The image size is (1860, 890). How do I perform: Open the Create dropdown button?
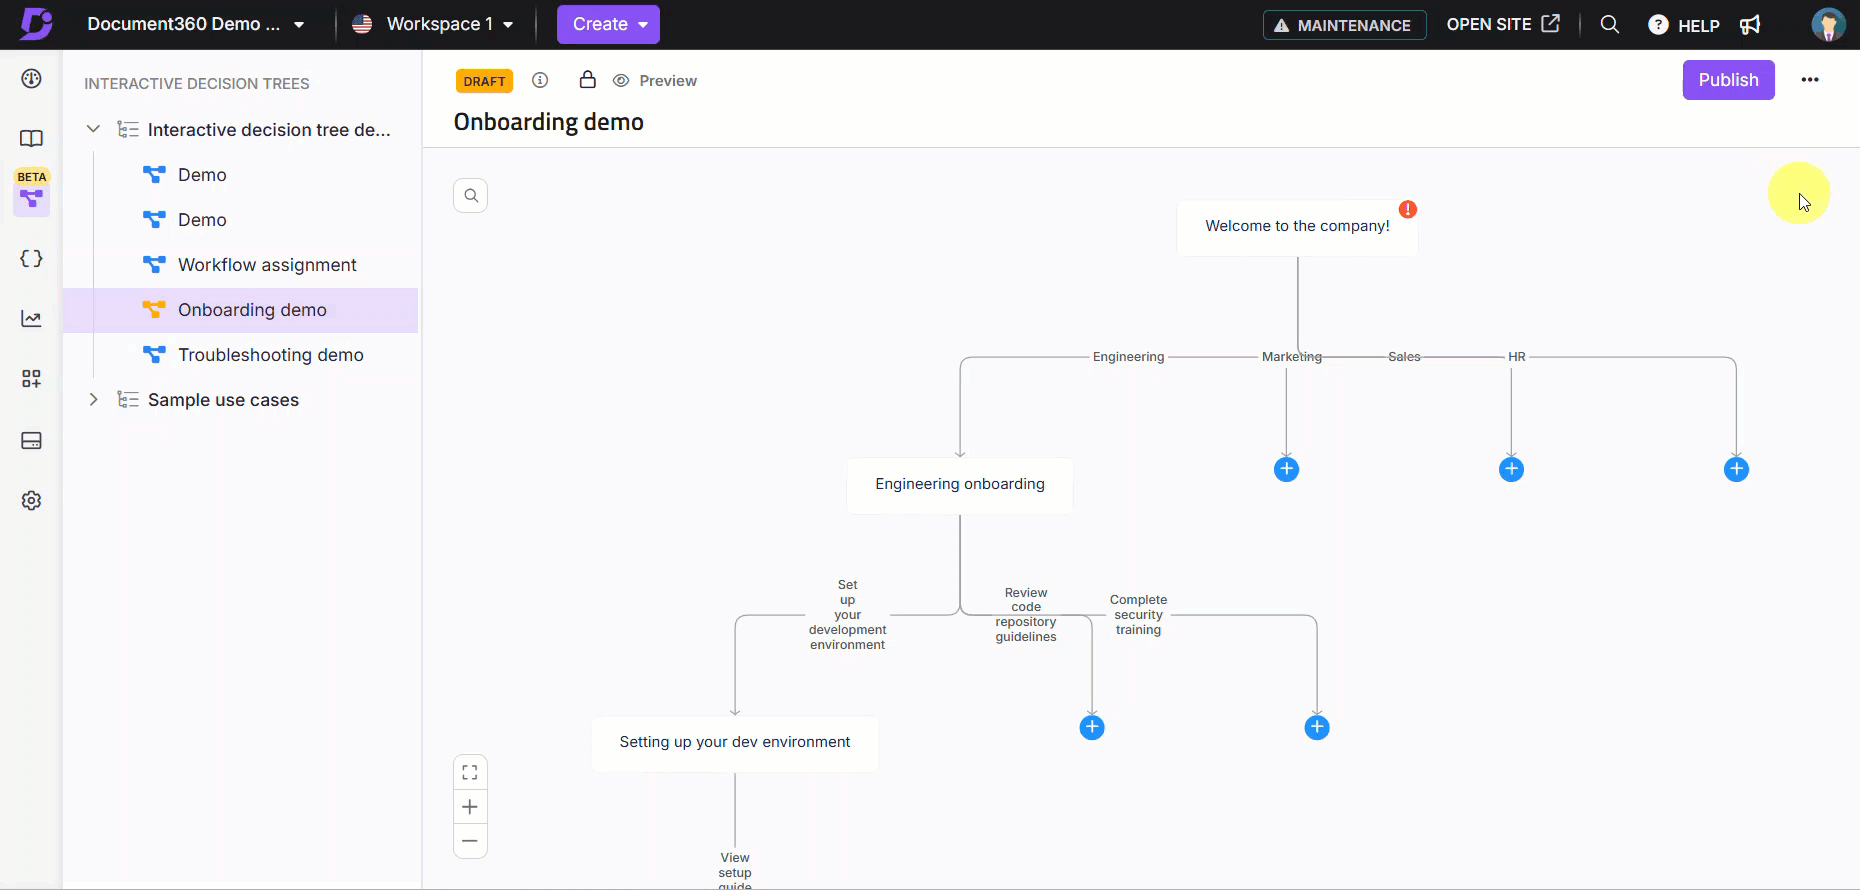[x=608, y=24]
